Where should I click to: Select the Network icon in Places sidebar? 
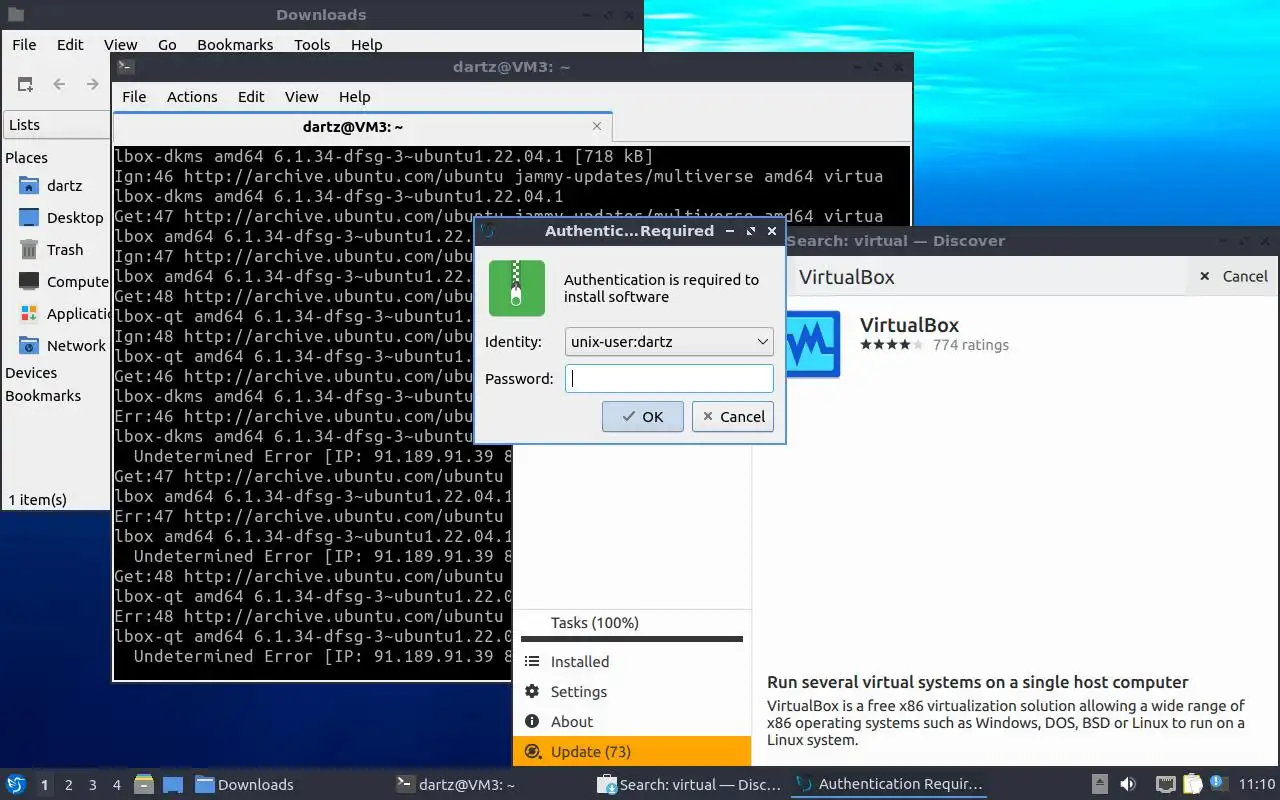click(x=29, y=345)
